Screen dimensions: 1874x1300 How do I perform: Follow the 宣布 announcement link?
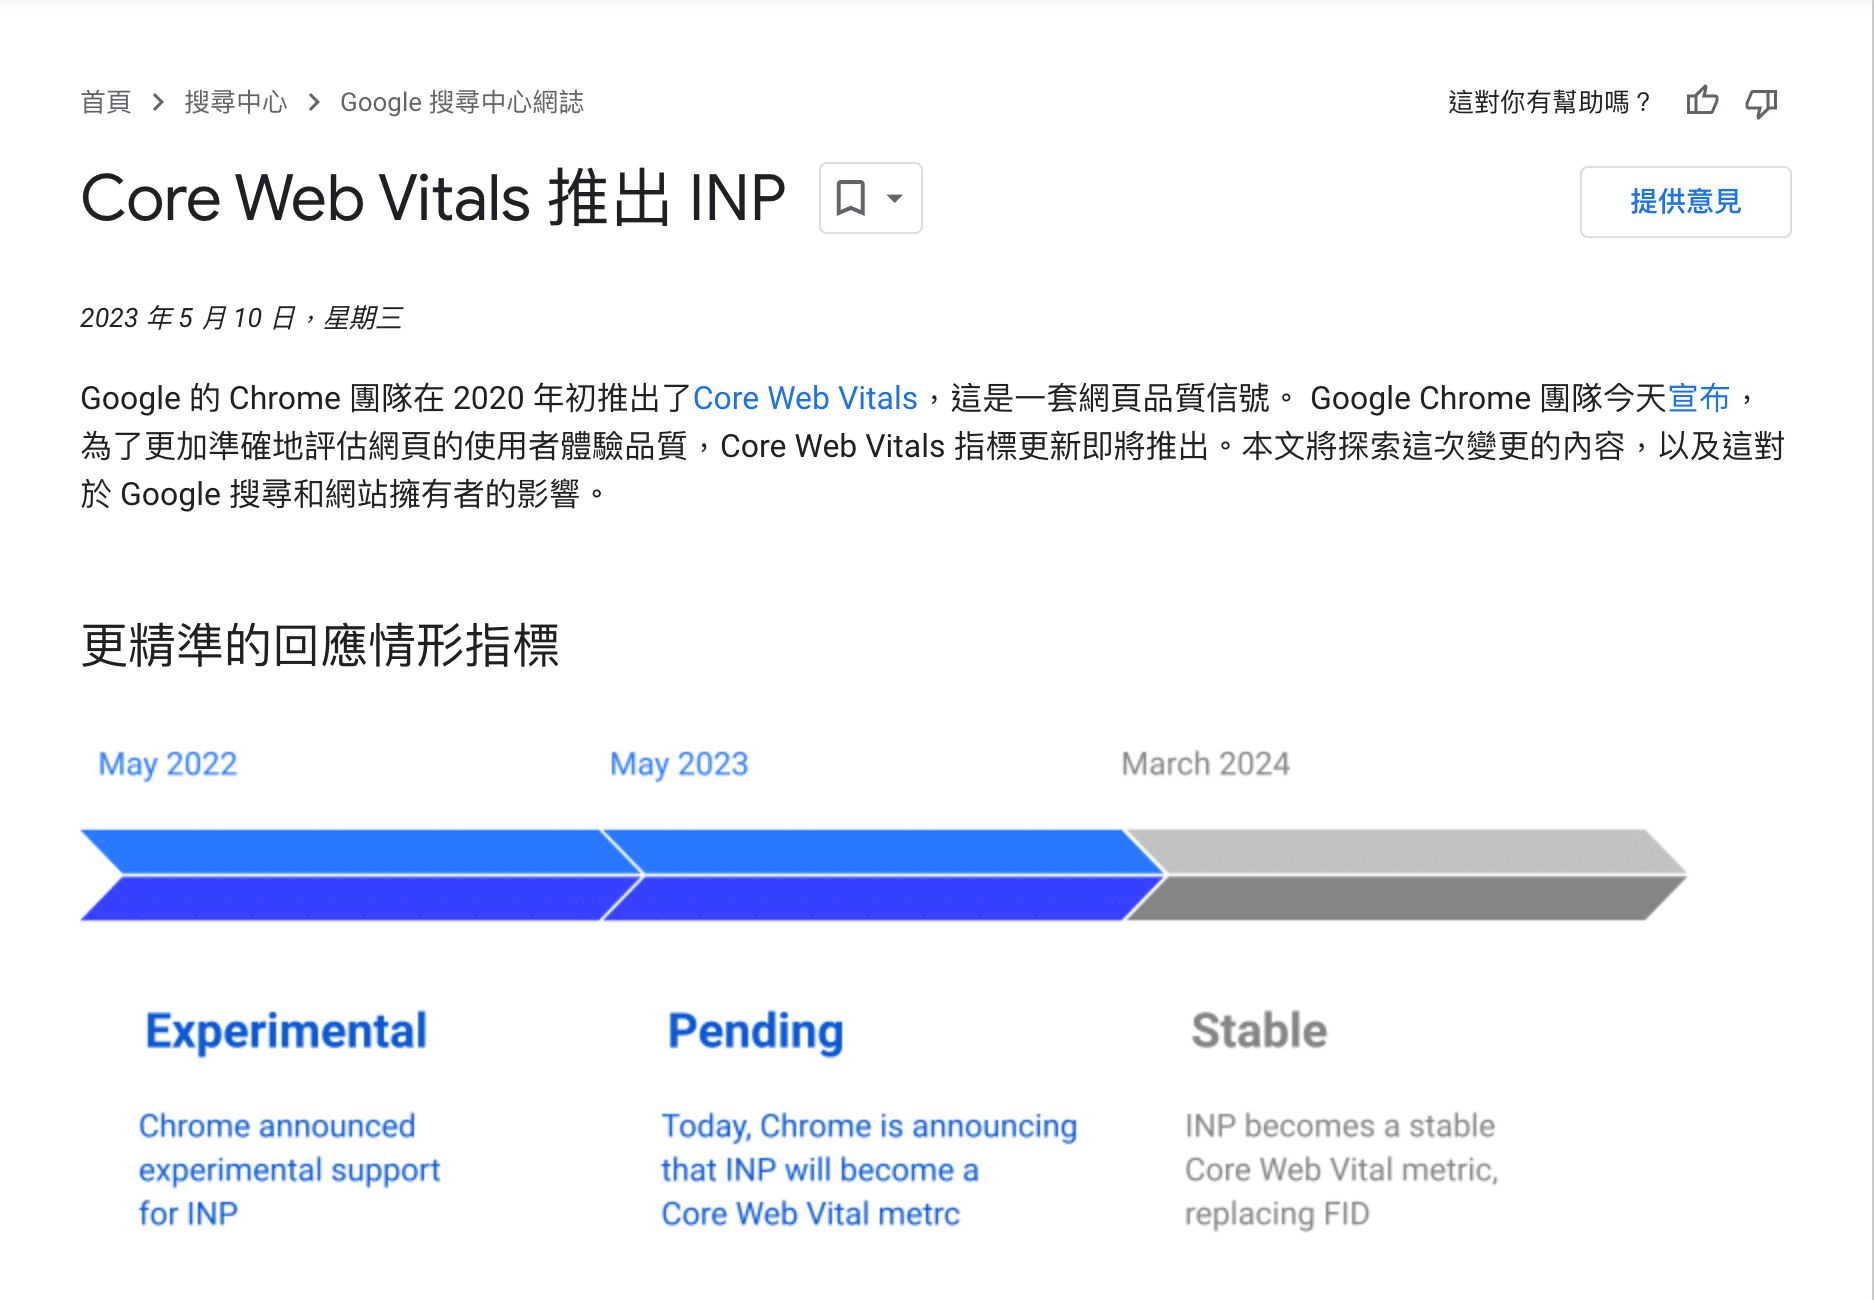1698,398
